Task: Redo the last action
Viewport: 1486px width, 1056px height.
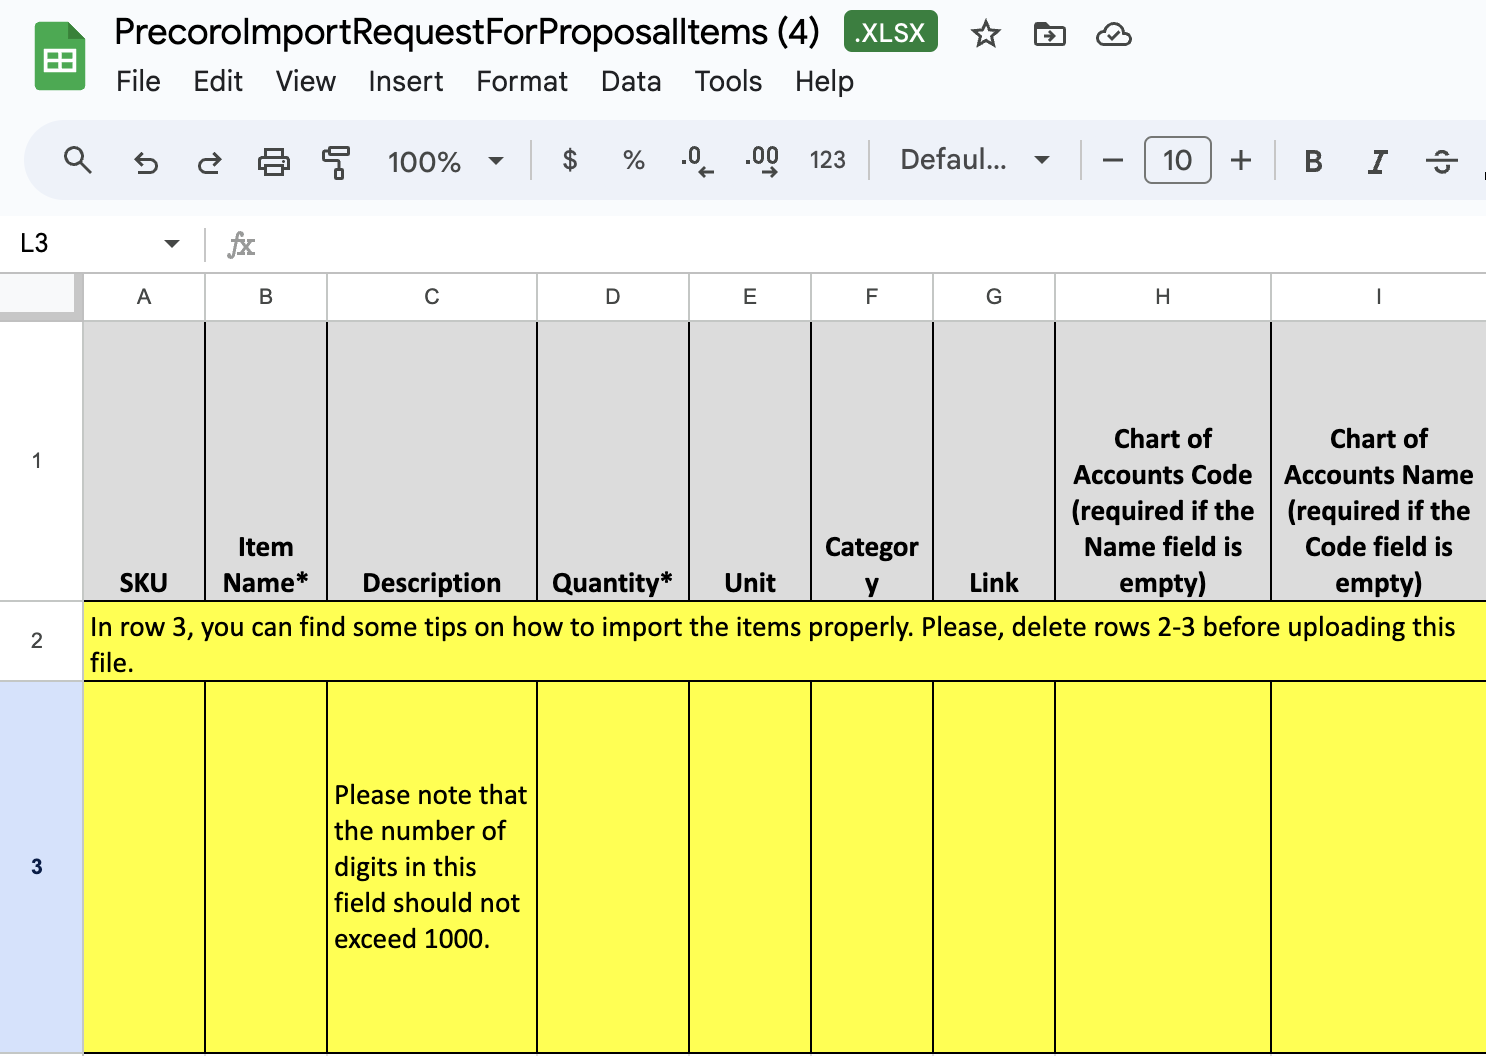Action: point(209,161)
